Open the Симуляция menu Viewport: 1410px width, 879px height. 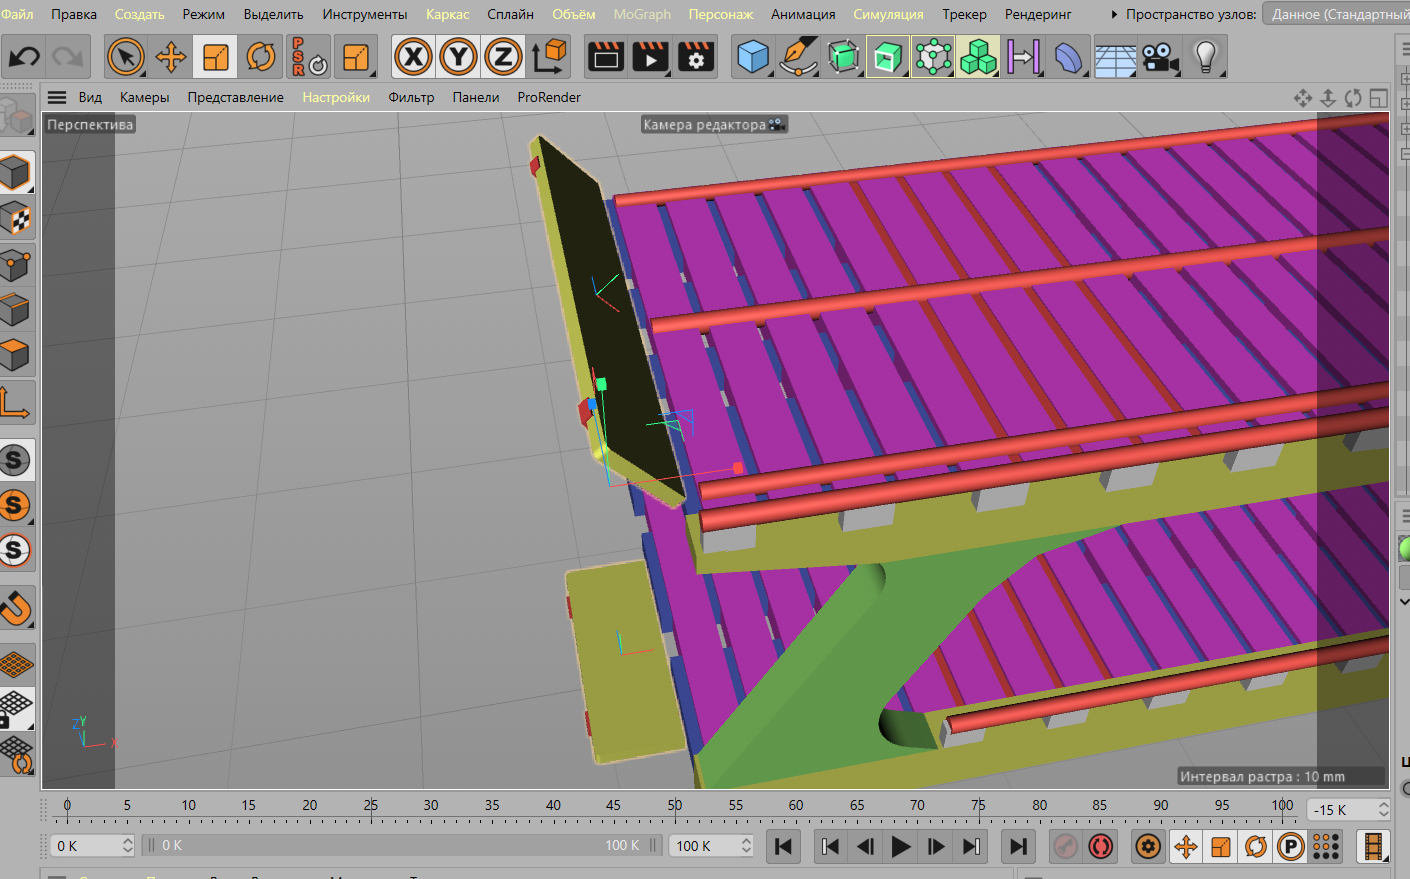tap(888, 14)
